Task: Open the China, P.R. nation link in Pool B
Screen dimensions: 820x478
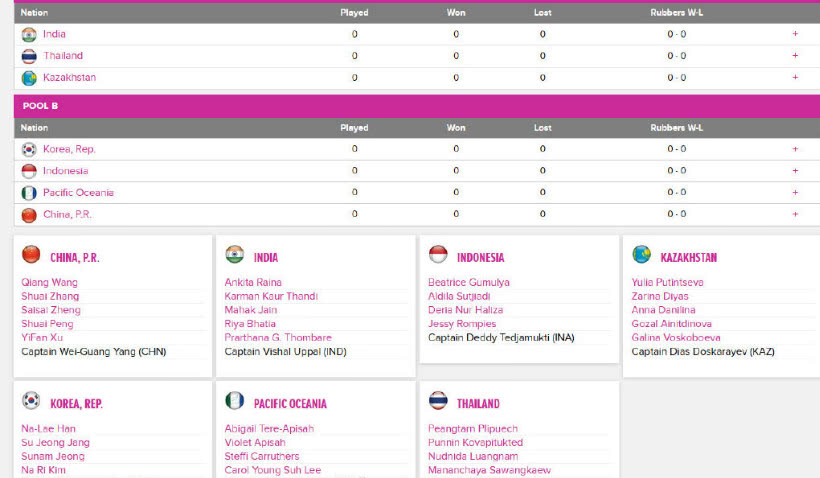Action: click(67, 214)
